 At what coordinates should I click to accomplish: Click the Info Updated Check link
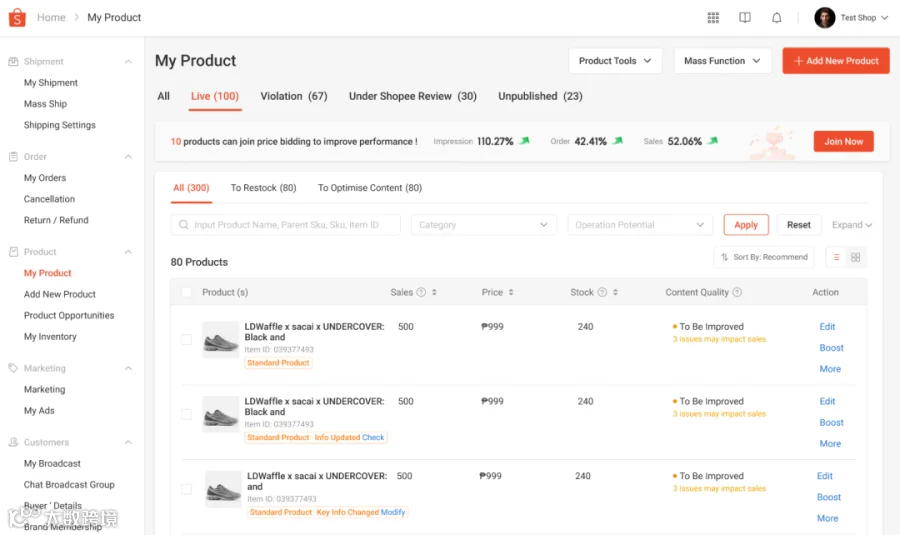point(373,437)
